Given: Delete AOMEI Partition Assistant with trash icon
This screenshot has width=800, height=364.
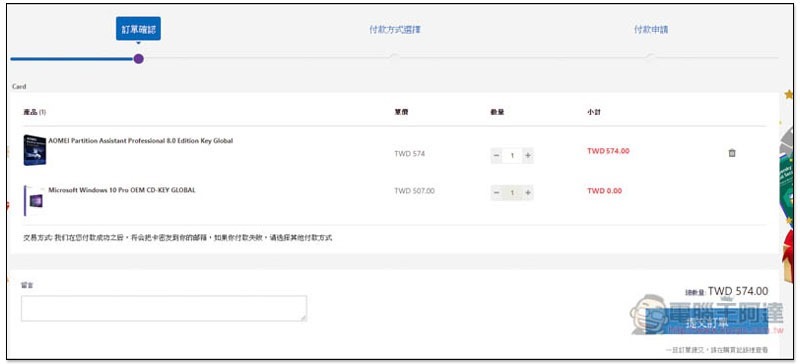Looking at the screenshot, I should [732, 153].
